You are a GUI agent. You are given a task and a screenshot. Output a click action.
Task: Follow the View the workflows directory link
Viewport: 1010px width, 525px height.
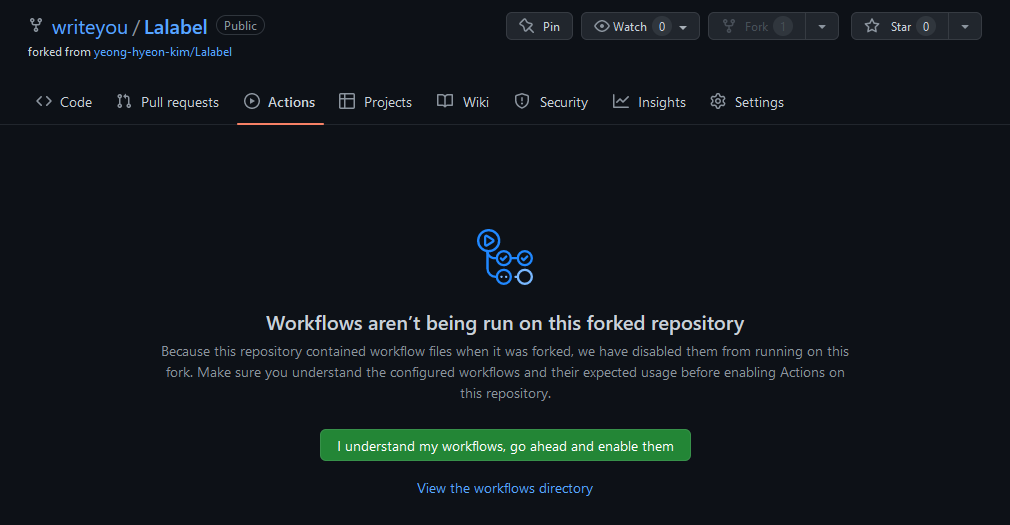505,488
